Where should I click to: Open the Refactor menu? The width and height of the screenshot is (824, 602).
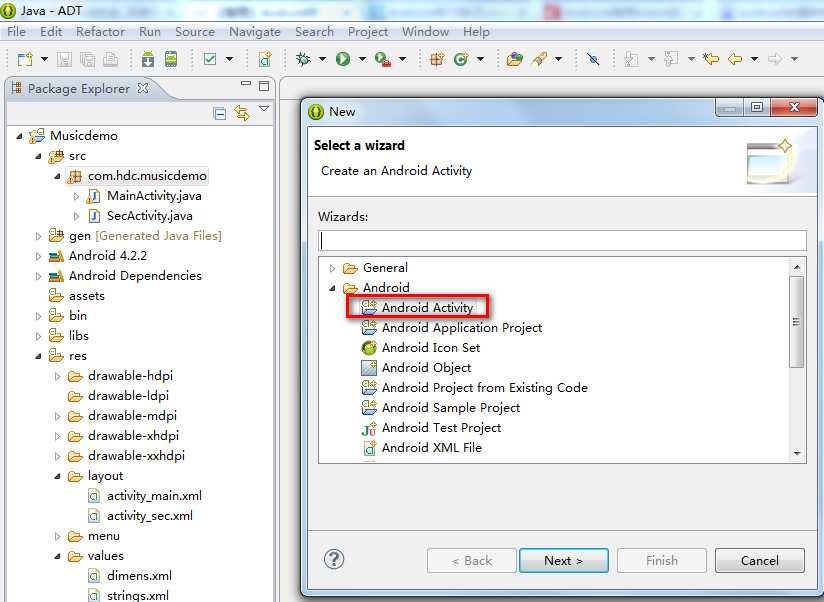tap(100, 32)
